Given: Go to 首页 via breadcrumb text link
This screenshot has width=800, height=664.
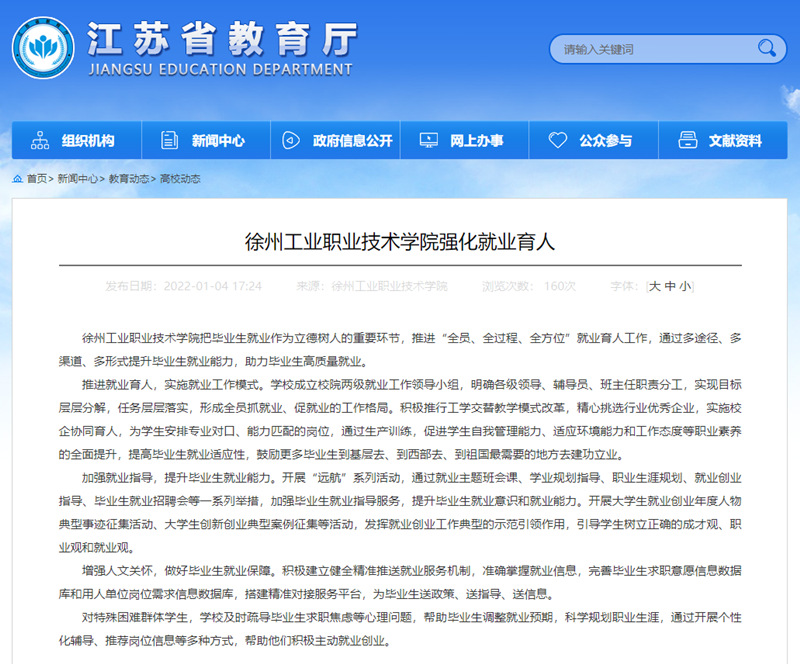Looking at the screenshot, I should coord(36,179).
